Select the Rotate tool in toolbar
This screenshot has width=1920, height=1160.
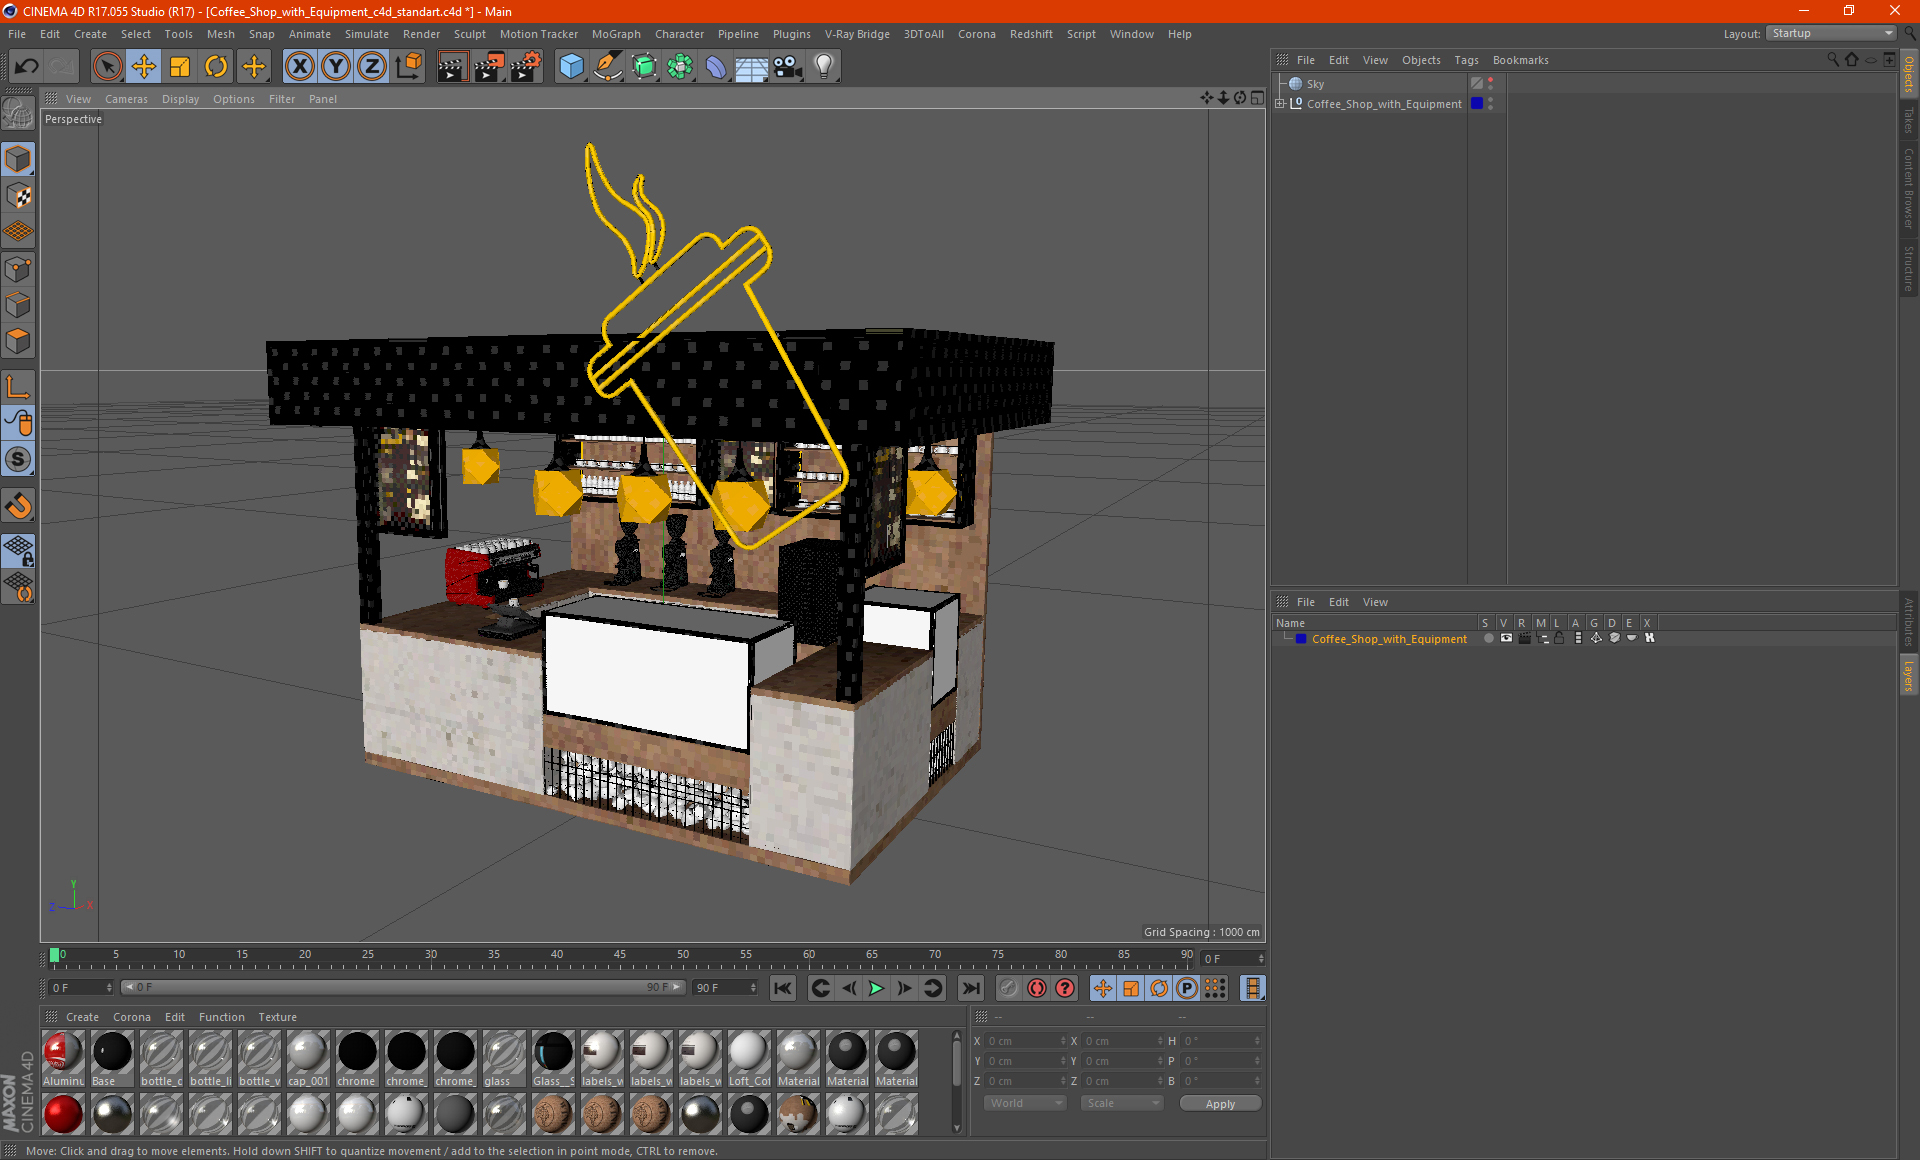click(x=216, y=67)
